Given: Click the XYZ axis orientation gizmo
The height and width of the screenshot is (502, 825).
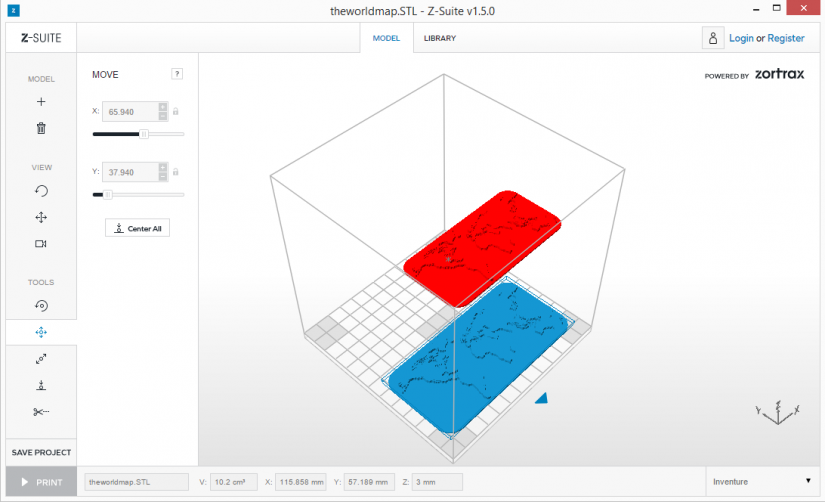Looking at the screenshot, I should [778, 413].
